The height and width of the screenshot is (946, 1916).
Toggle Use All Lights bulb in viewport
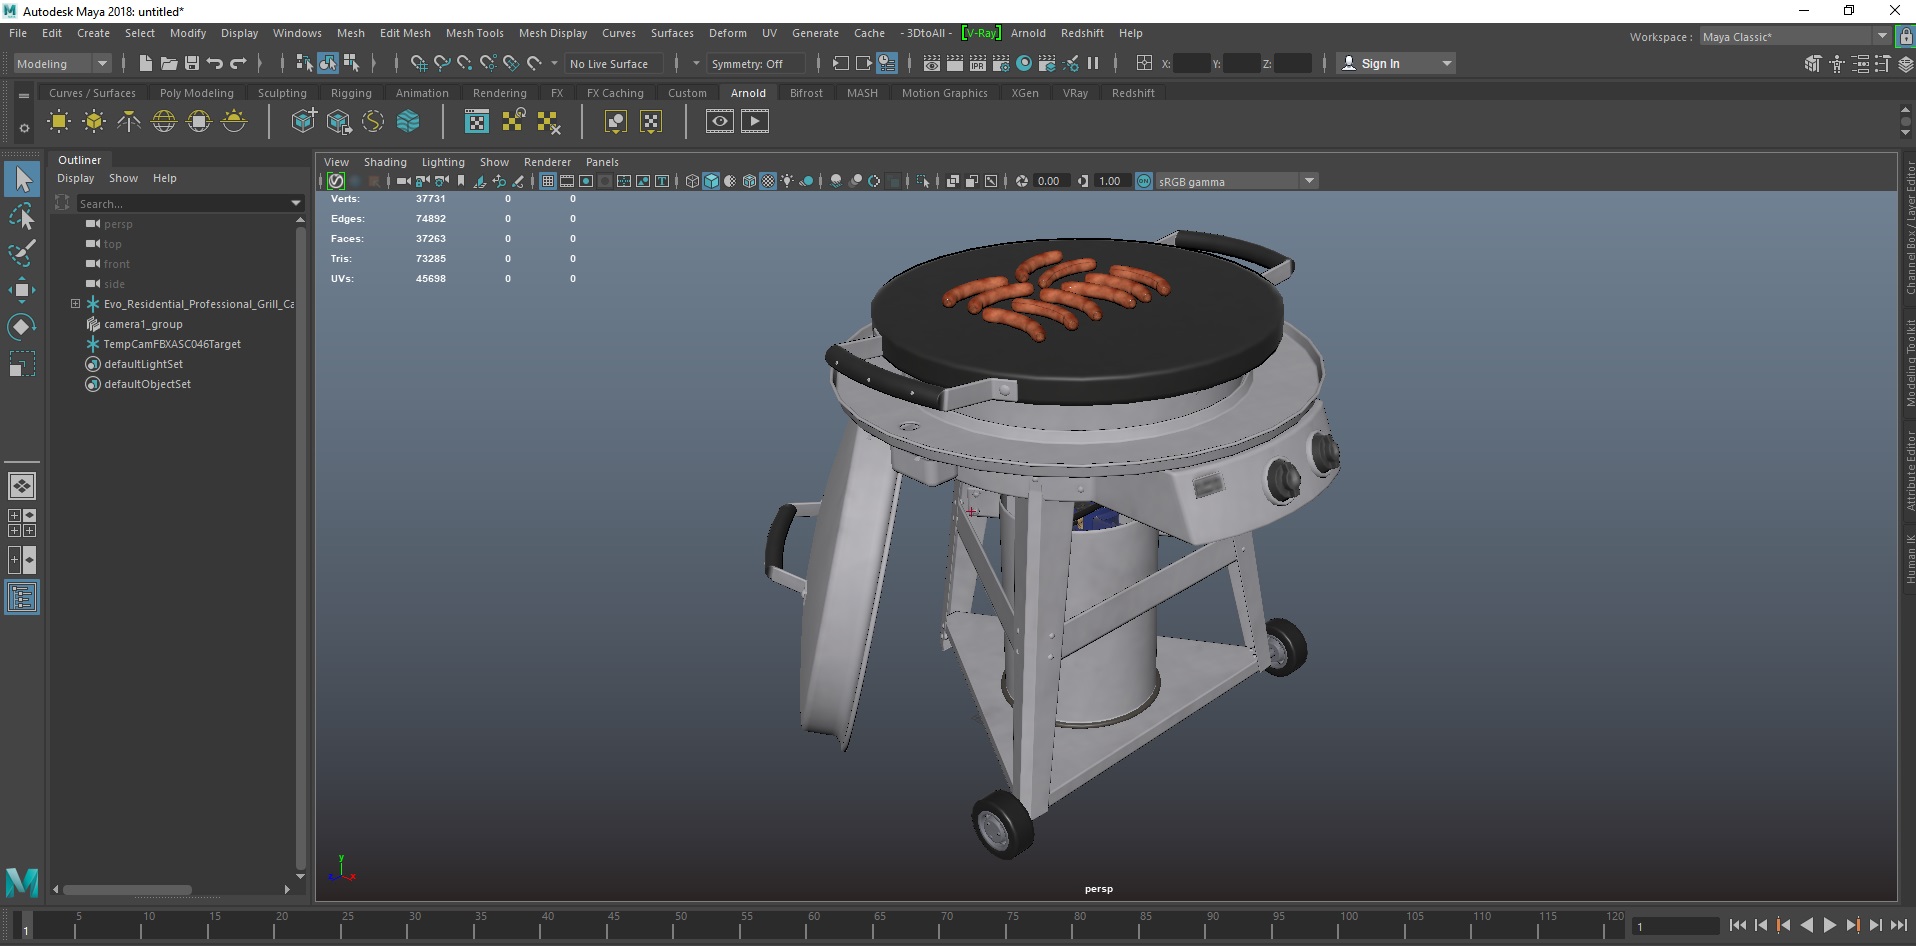tap(787, 181)
